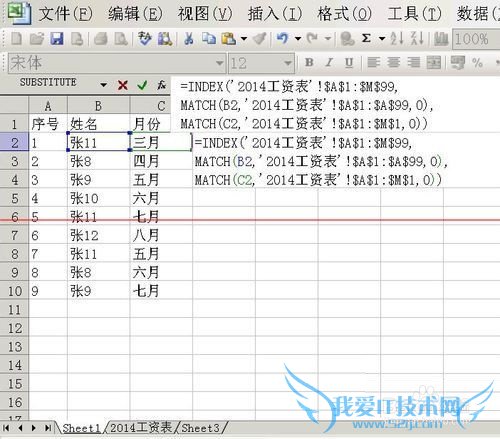Open the font size 12 dropdown
Screen dimensions: 500x439
point(288,63)
